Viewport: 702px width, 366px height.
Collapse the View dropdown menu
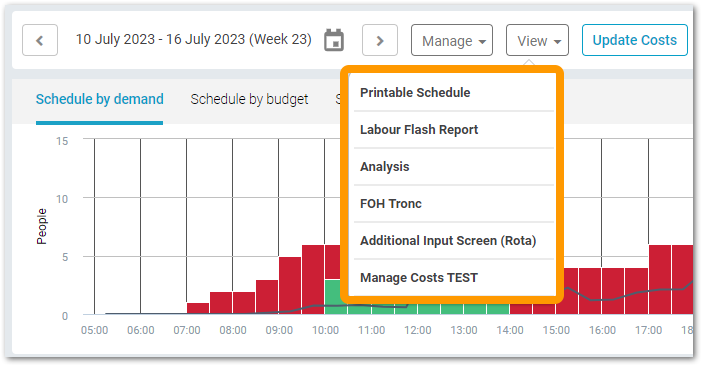pos(537,40)
